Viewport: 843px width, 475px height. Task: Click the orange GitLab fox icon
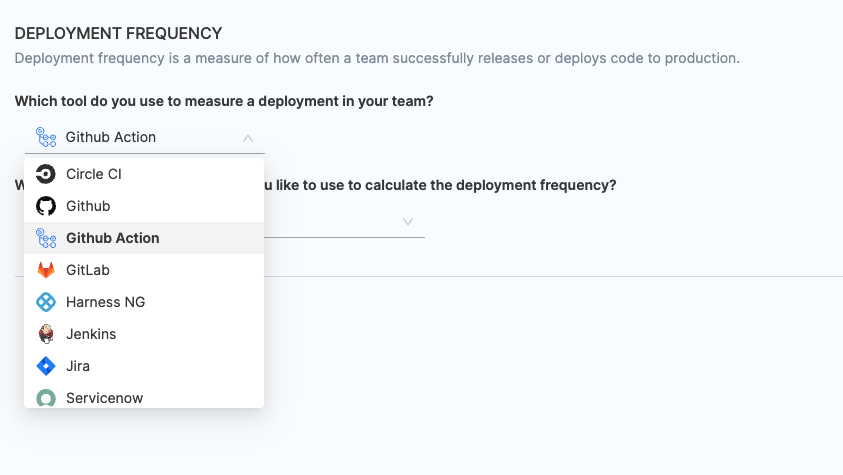(46, 270)
